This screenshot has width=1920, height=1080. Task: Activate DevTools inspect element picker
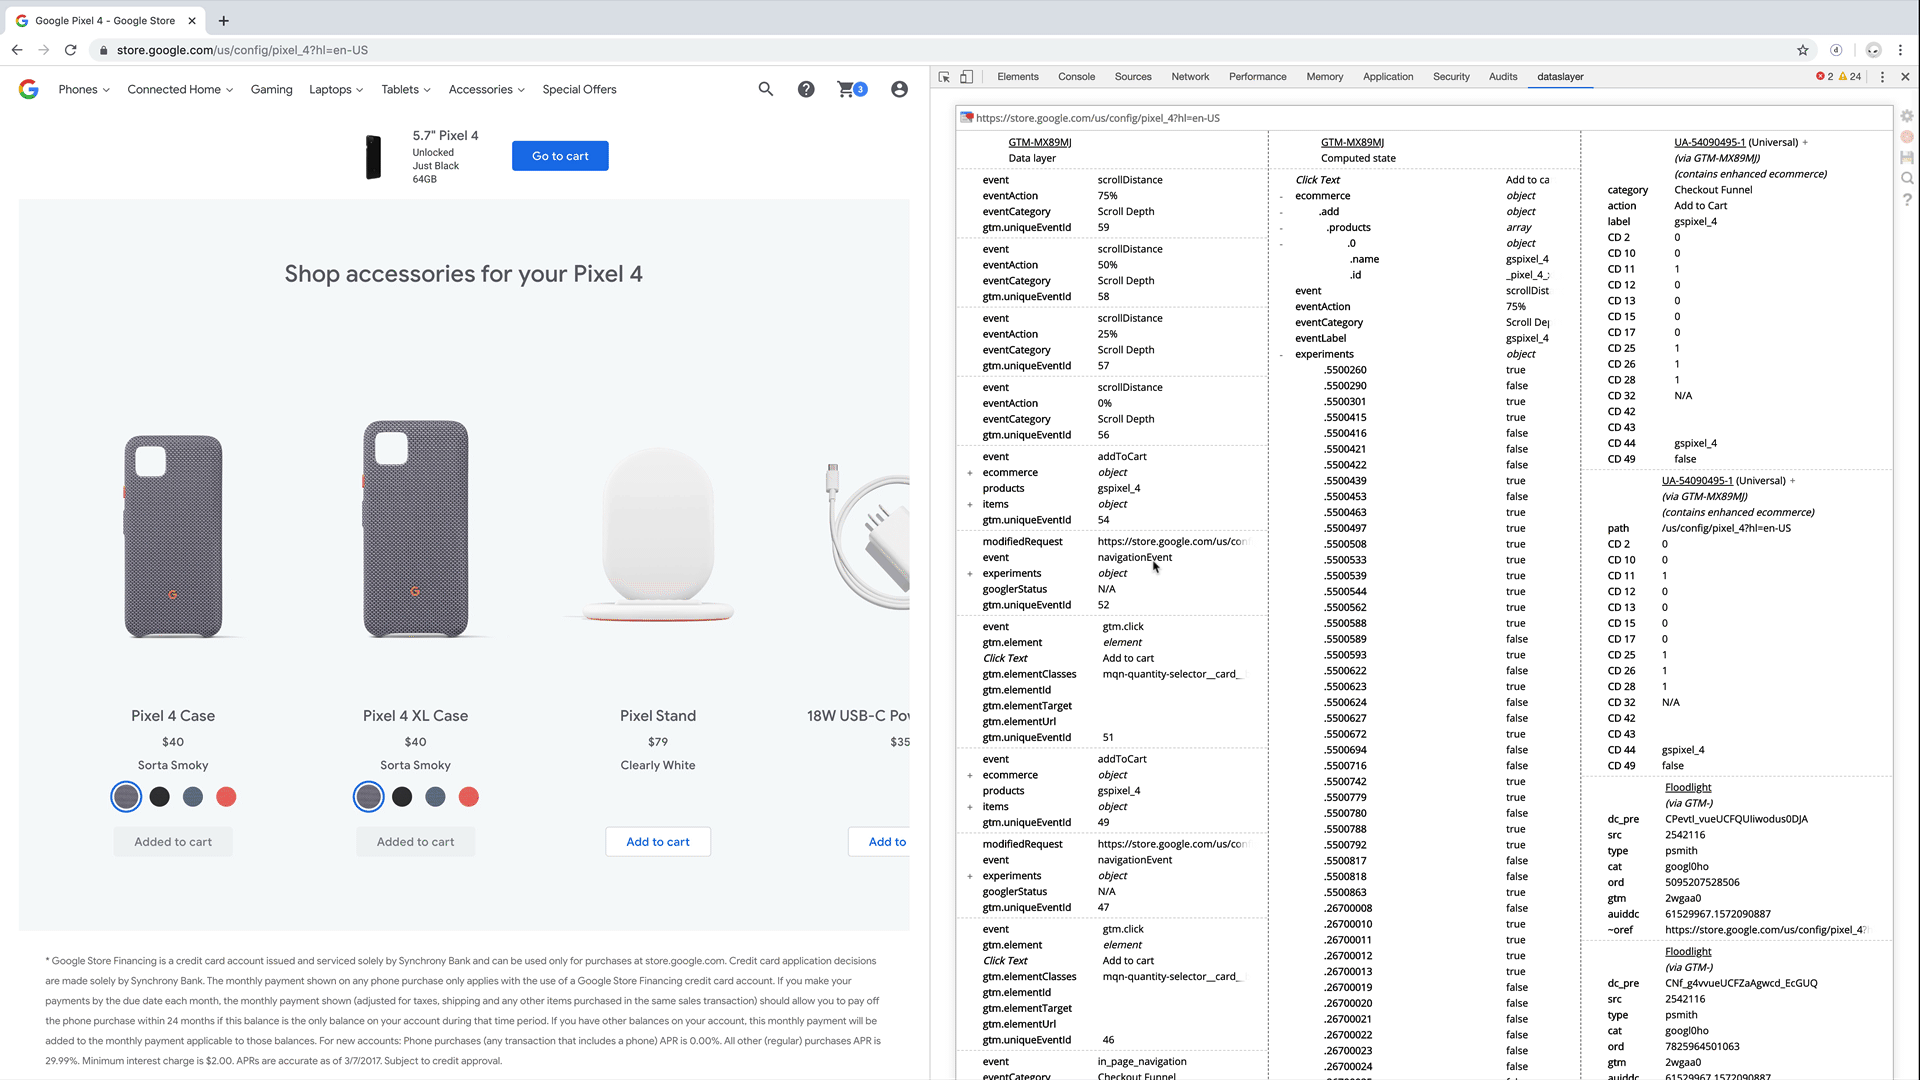tap(944, 77)
